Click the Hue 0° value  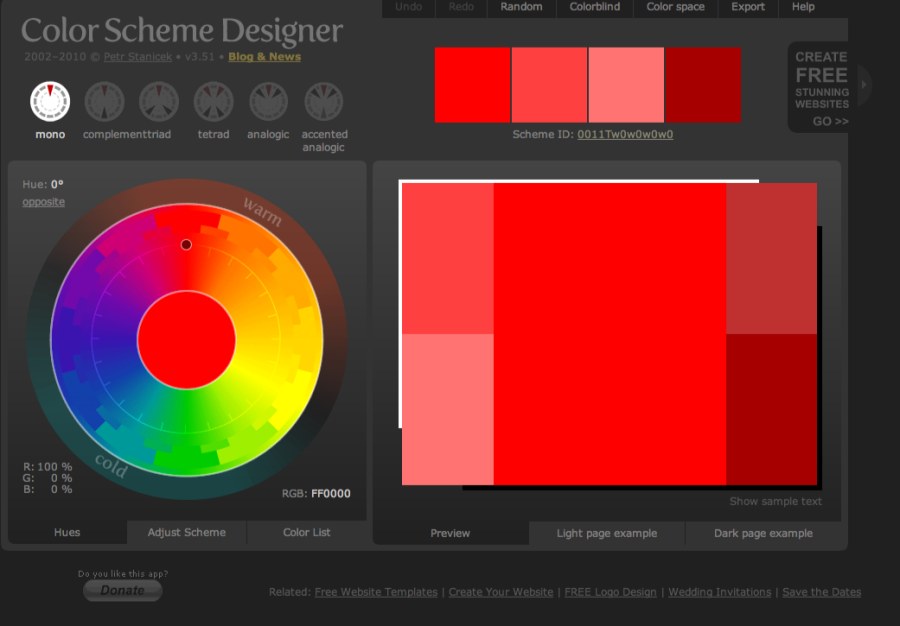[x=57, y=185]
